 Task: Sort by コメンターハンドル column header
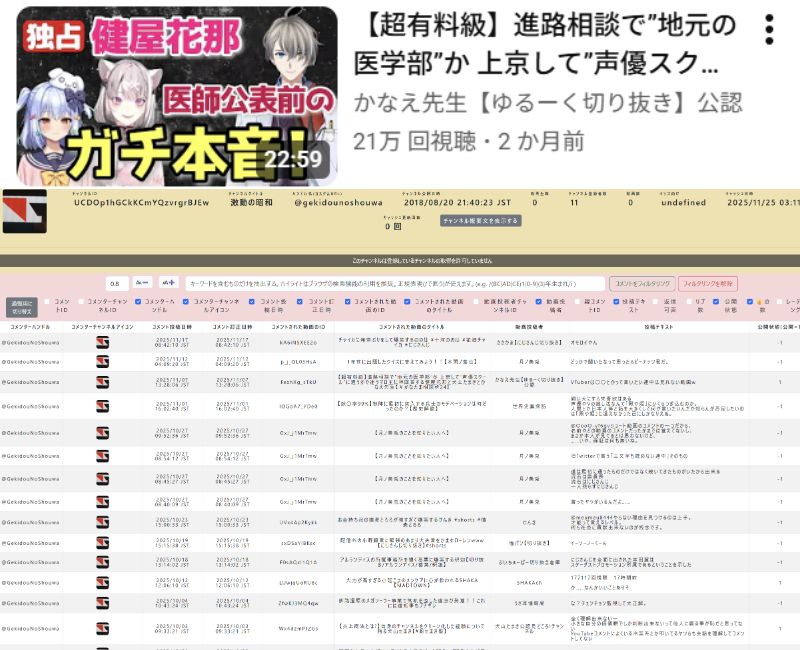tap(34, 326)
